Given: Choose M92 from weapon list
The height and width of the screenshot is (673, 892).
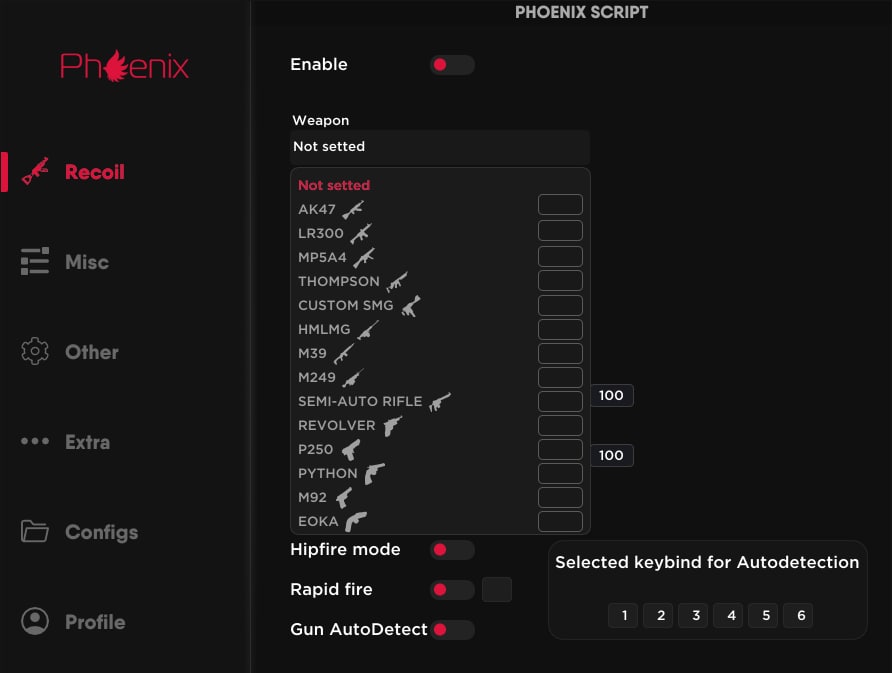Looking at the screenshot, I should [312, 498].
